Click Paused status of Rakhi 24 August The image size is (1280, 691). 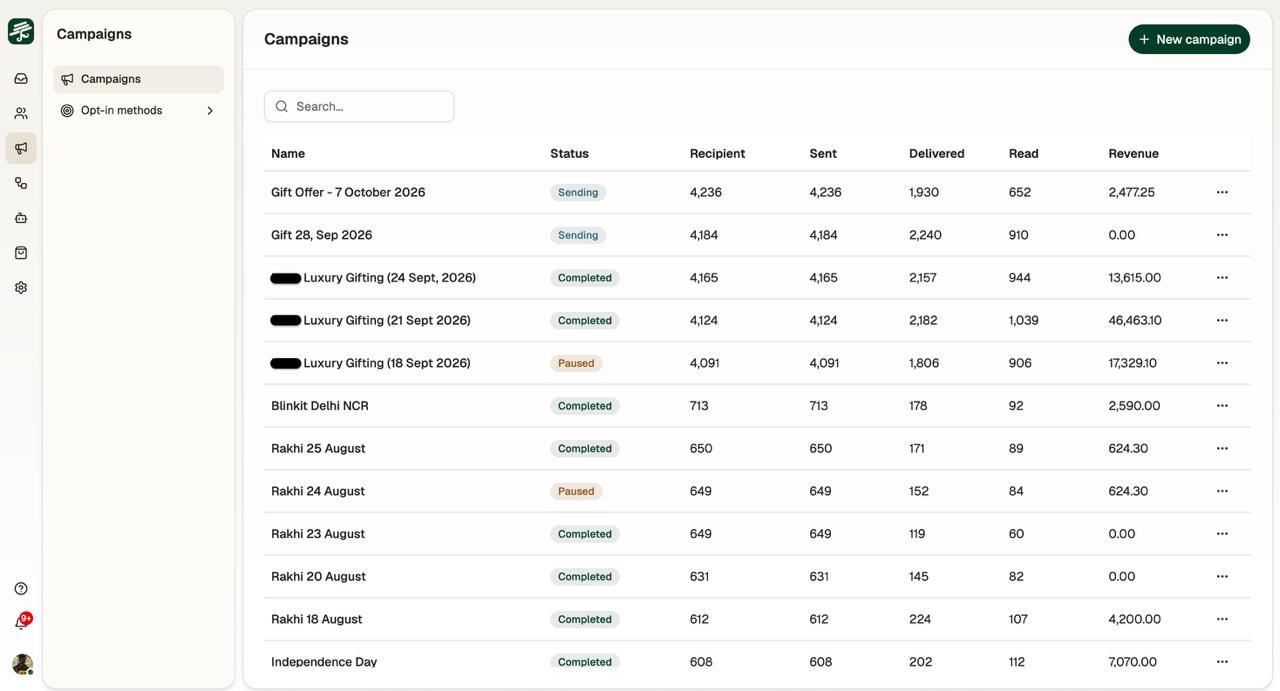(576, 491)
